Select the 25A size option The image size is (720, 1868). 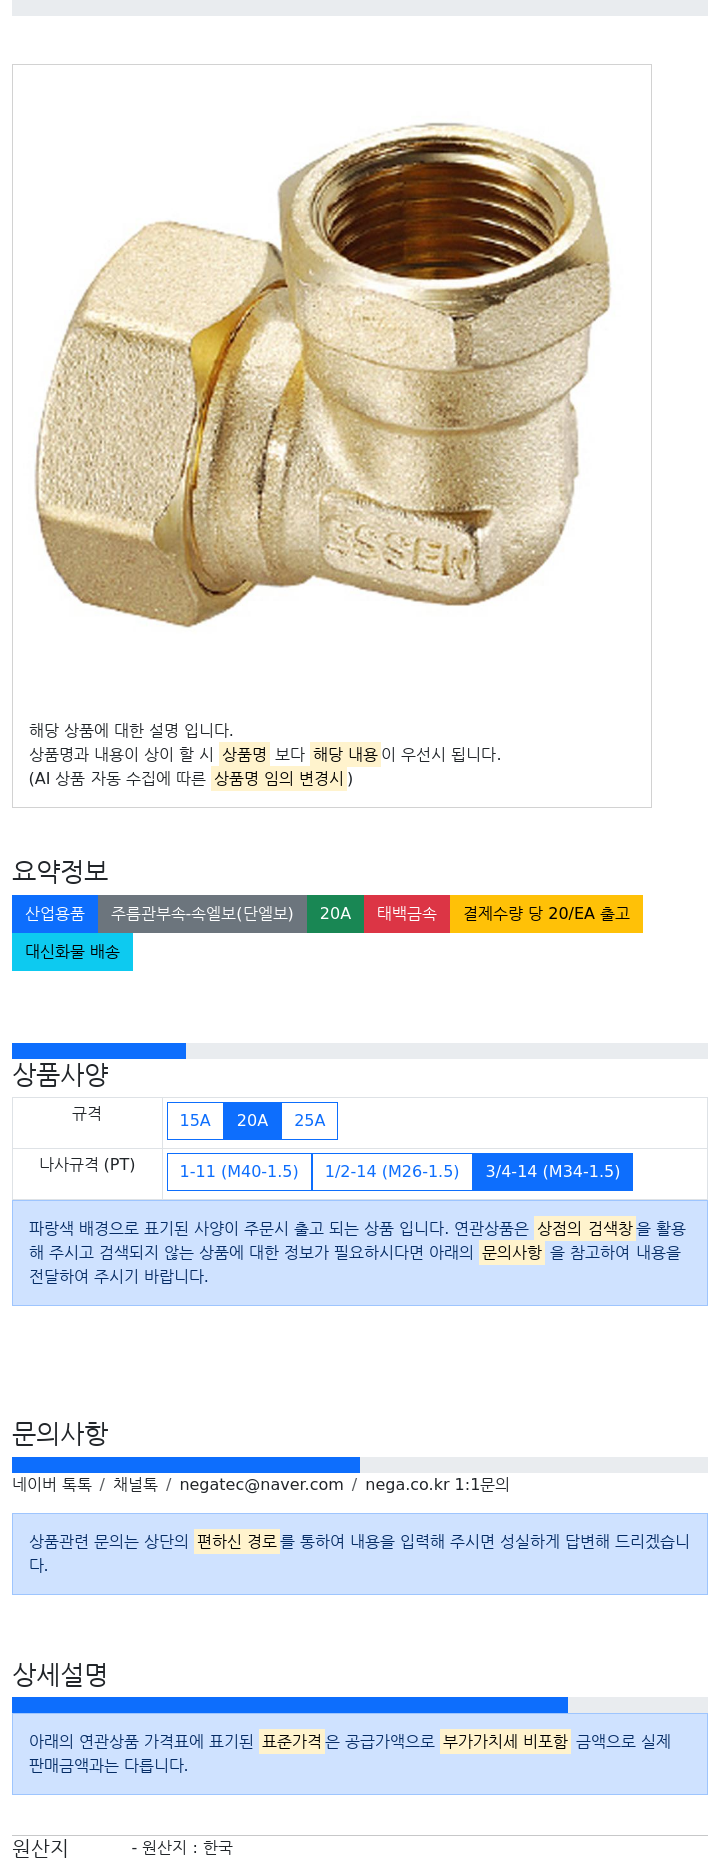point(310,1121)
